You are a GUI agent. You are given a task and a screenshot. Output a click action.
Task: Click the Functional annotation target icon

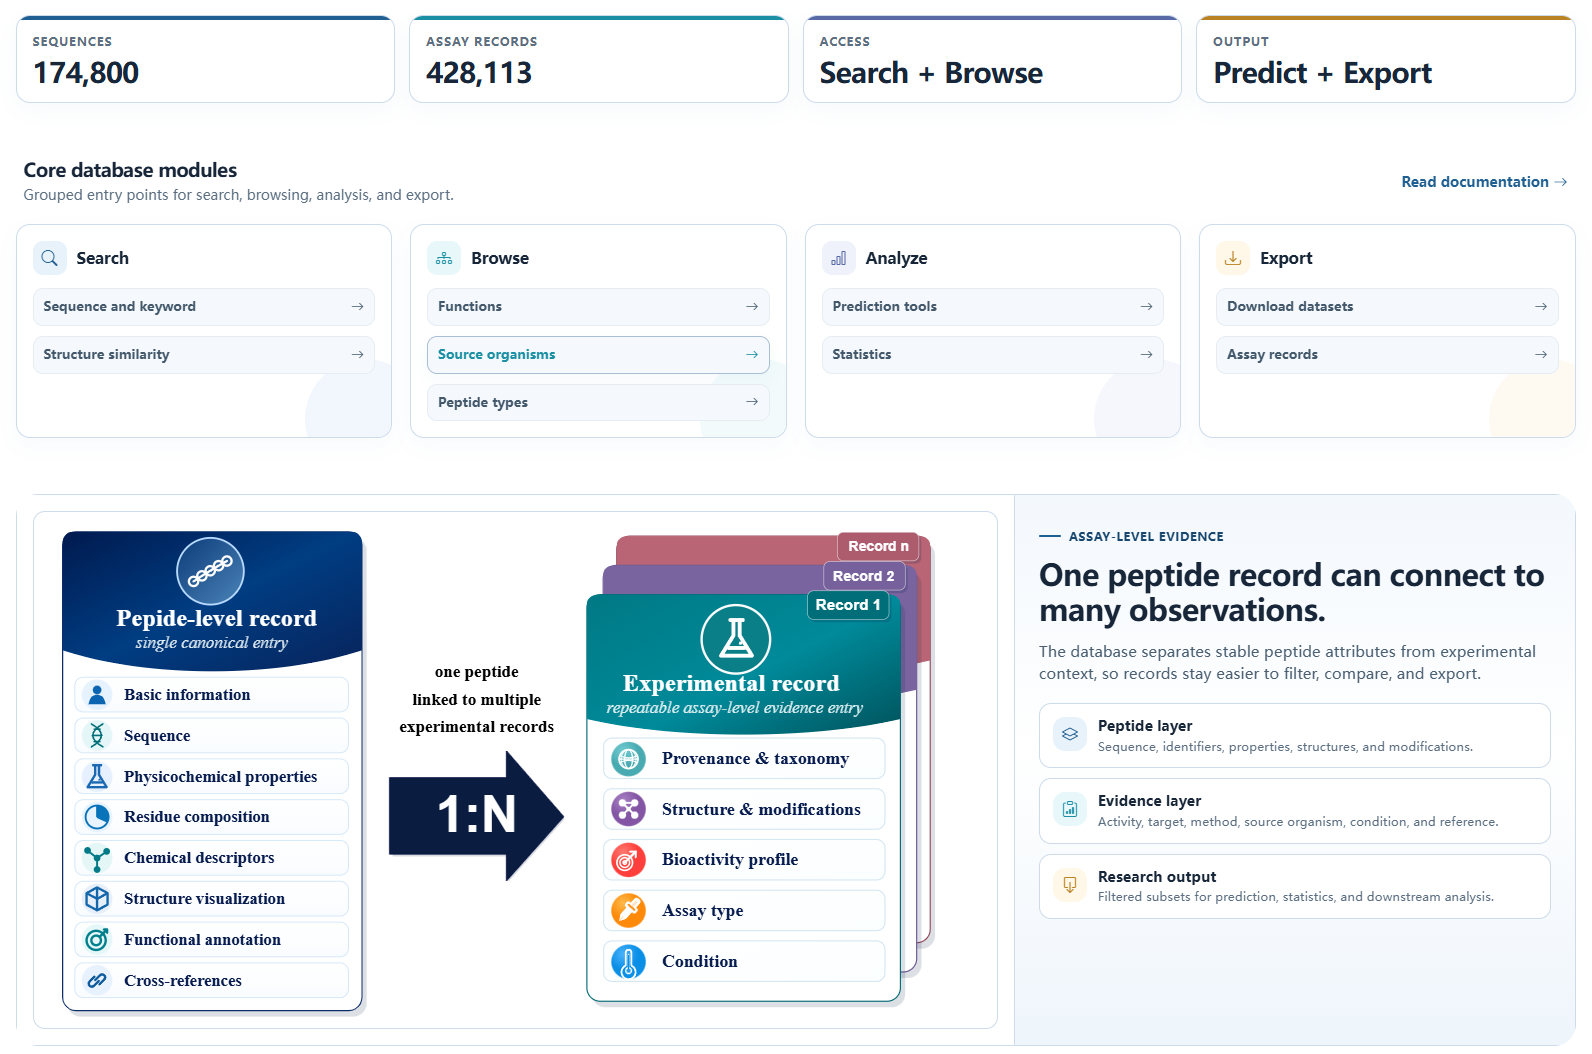click(97, 940)
